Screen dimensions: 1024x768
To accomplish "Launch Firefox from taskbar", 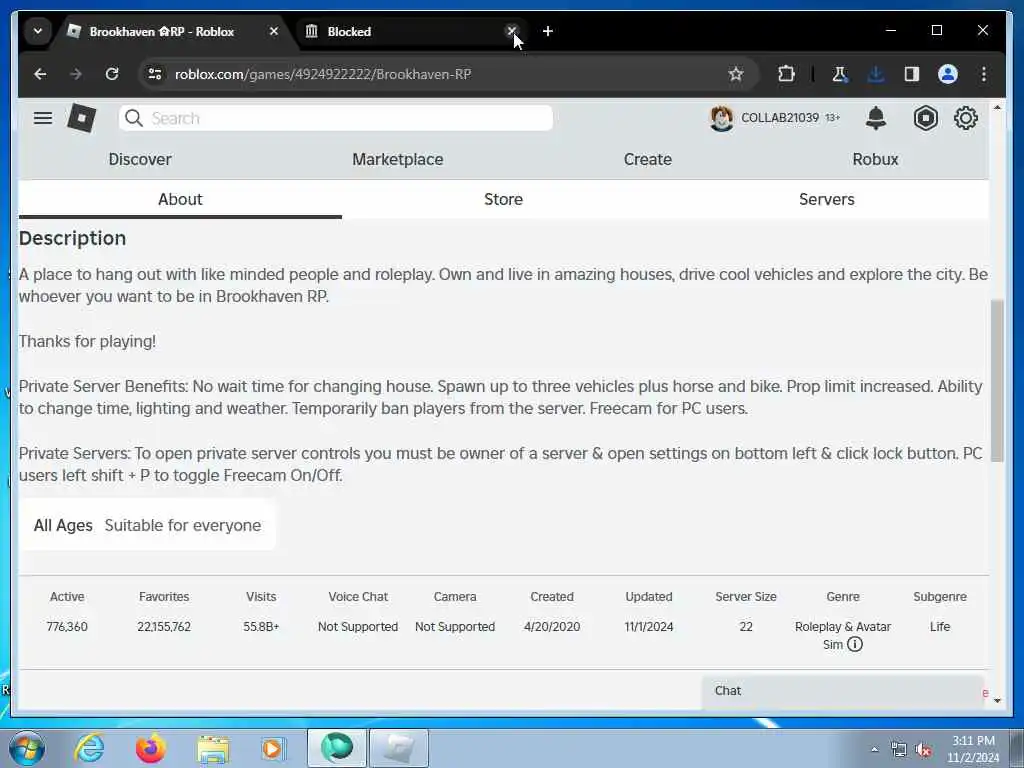I will pyautogui.click(x=151, y=748).
